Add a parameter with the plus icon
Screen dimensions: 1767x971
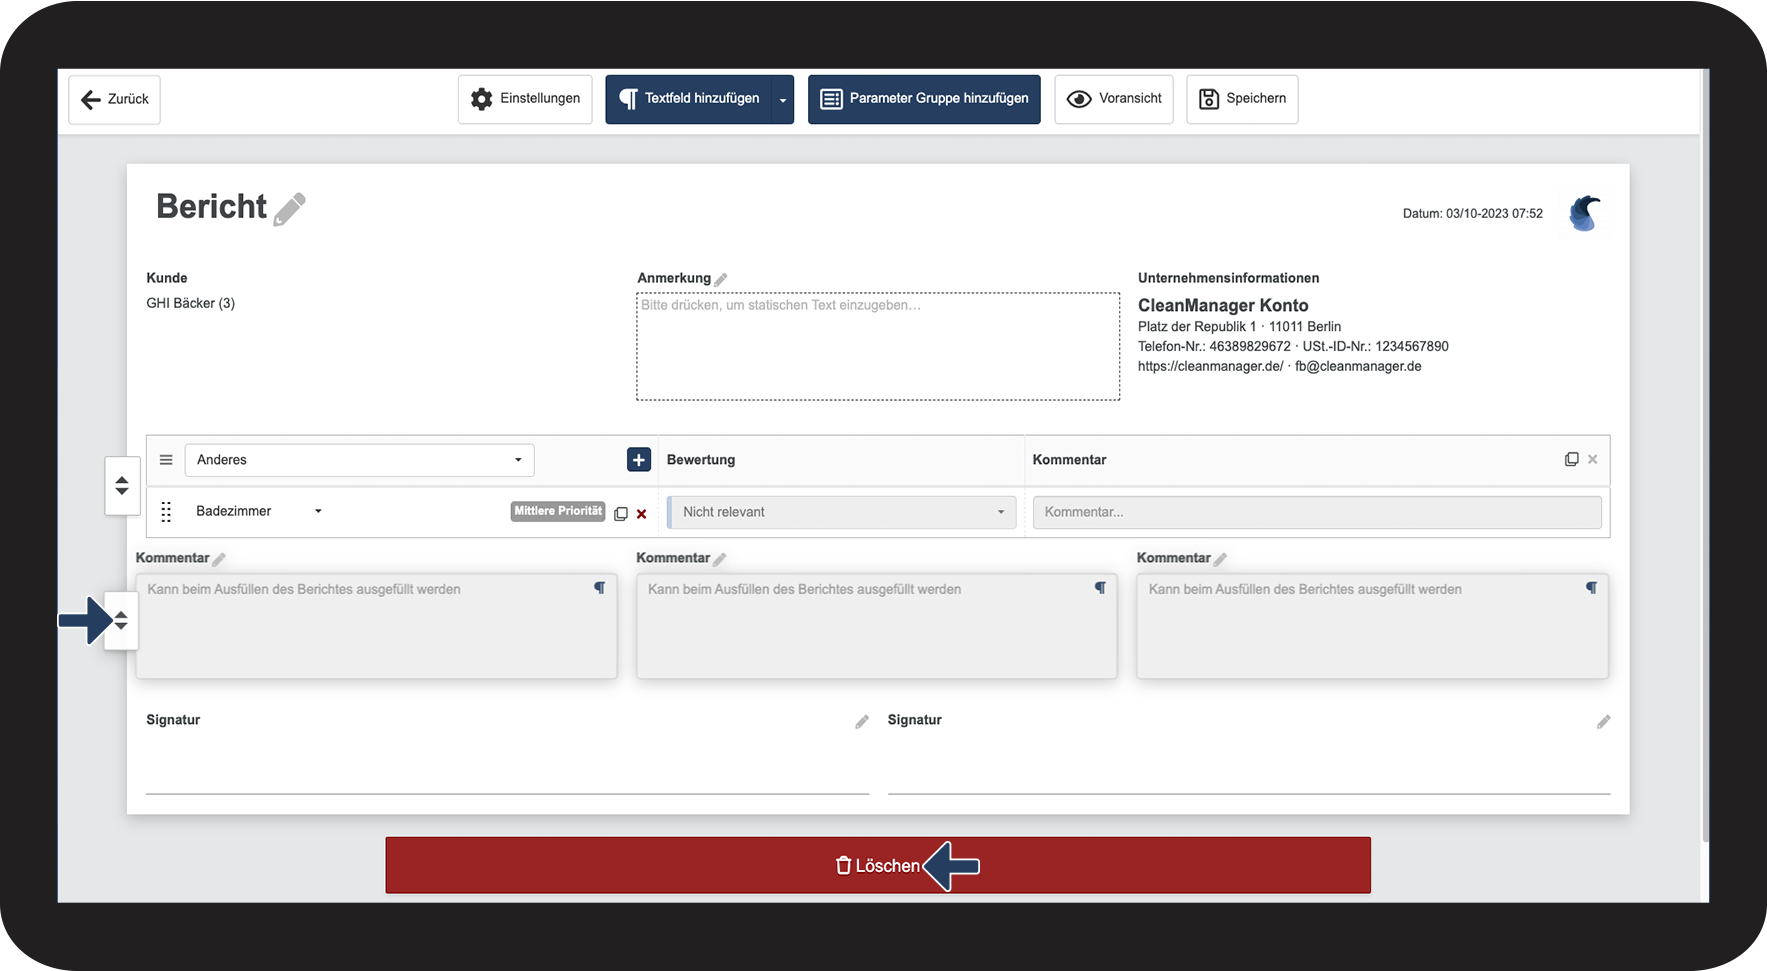pyautogui.click(x=639, y=459)
